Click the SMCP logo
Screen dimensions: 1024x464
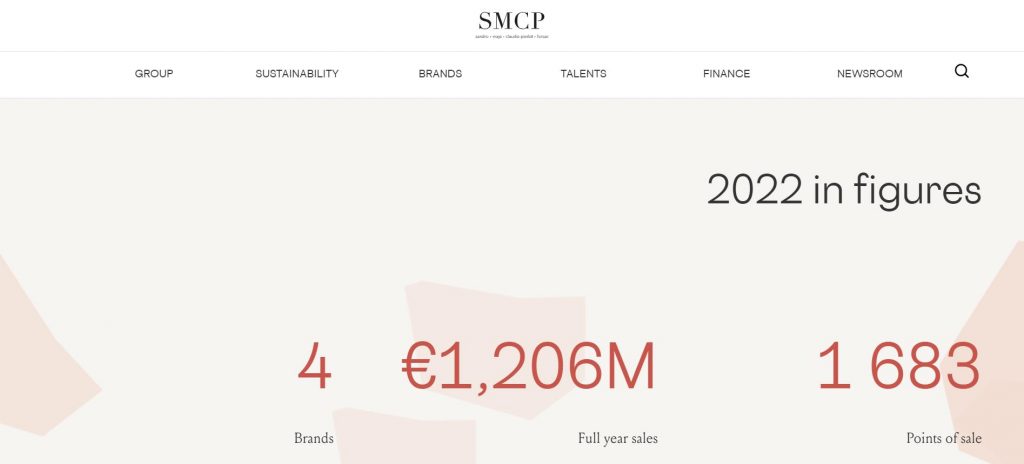512,21
